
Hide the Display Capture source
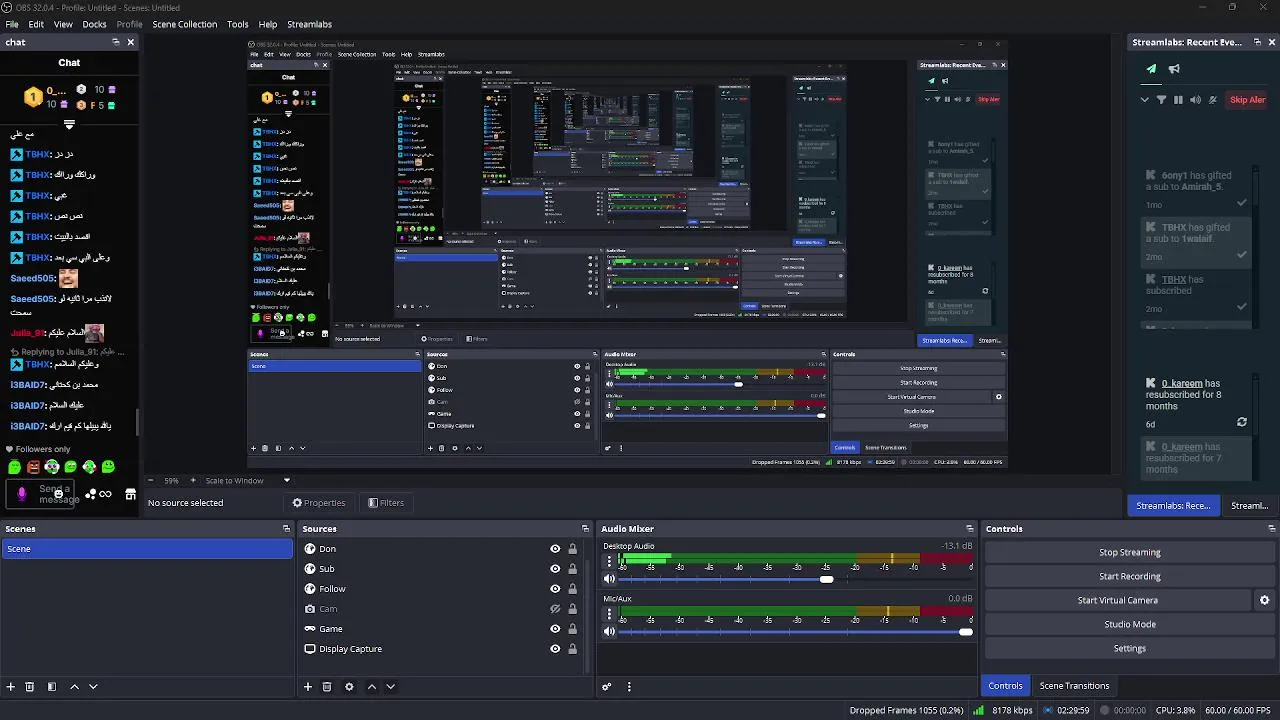click(555, 649)
